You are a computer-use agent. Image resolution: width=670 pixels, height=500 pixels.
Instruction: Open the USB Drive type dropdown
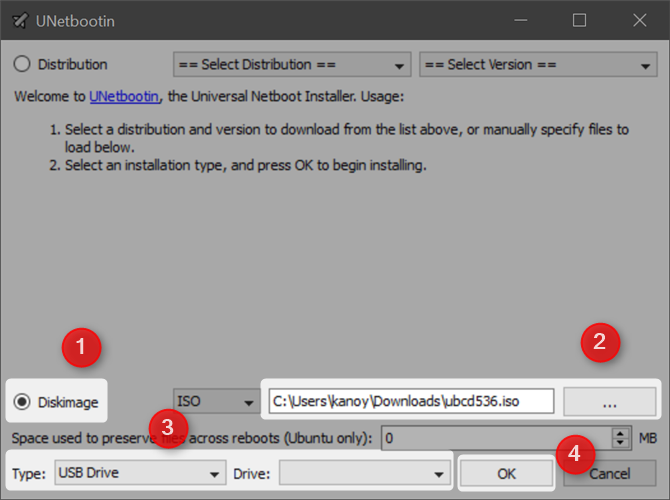tap(140, 473)
